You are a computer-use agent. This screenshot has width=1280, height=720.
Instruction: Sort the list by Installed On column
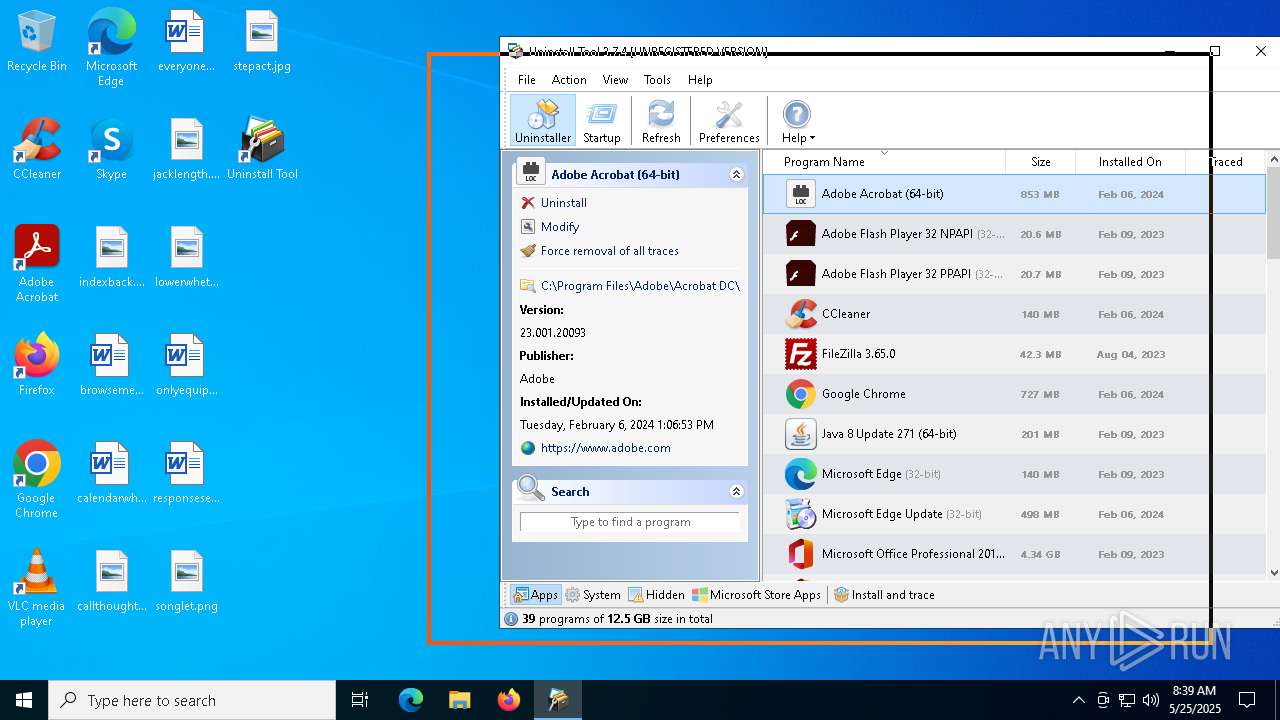[1130, 162]
